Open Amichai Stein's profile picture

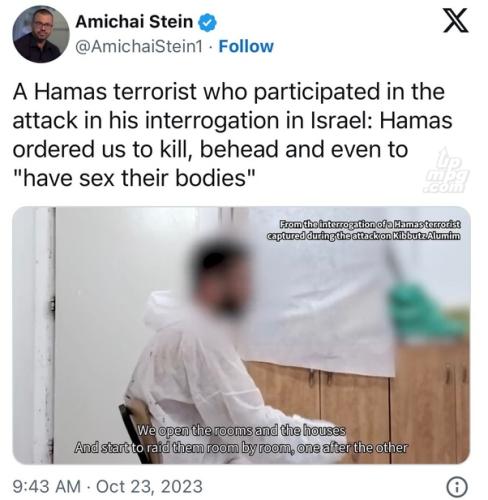pos(41,34)
